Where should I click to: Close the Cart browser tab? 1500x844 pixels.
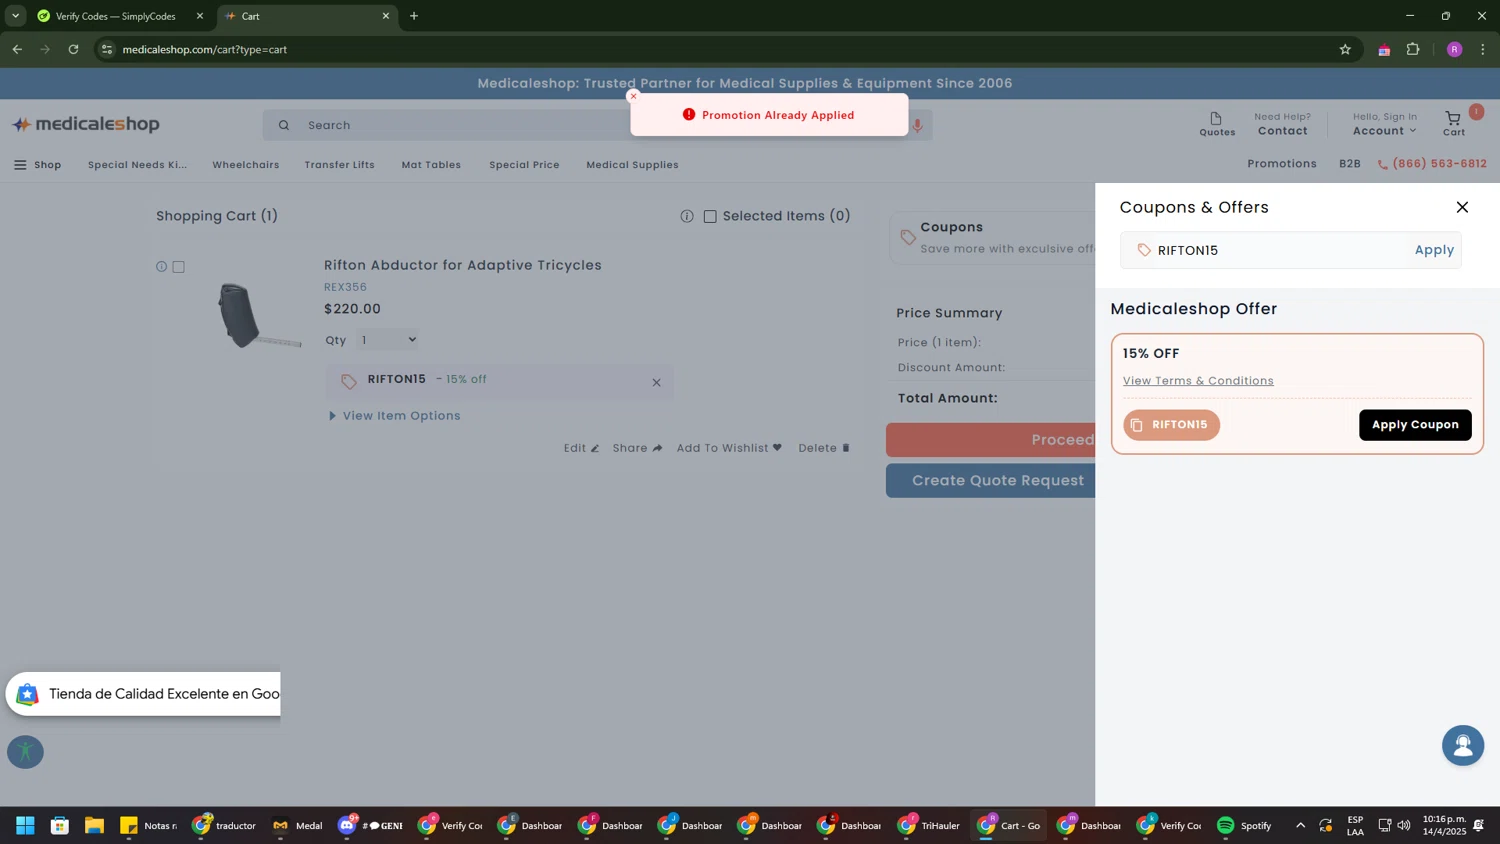pyautogui.click(x=386, y=16)
